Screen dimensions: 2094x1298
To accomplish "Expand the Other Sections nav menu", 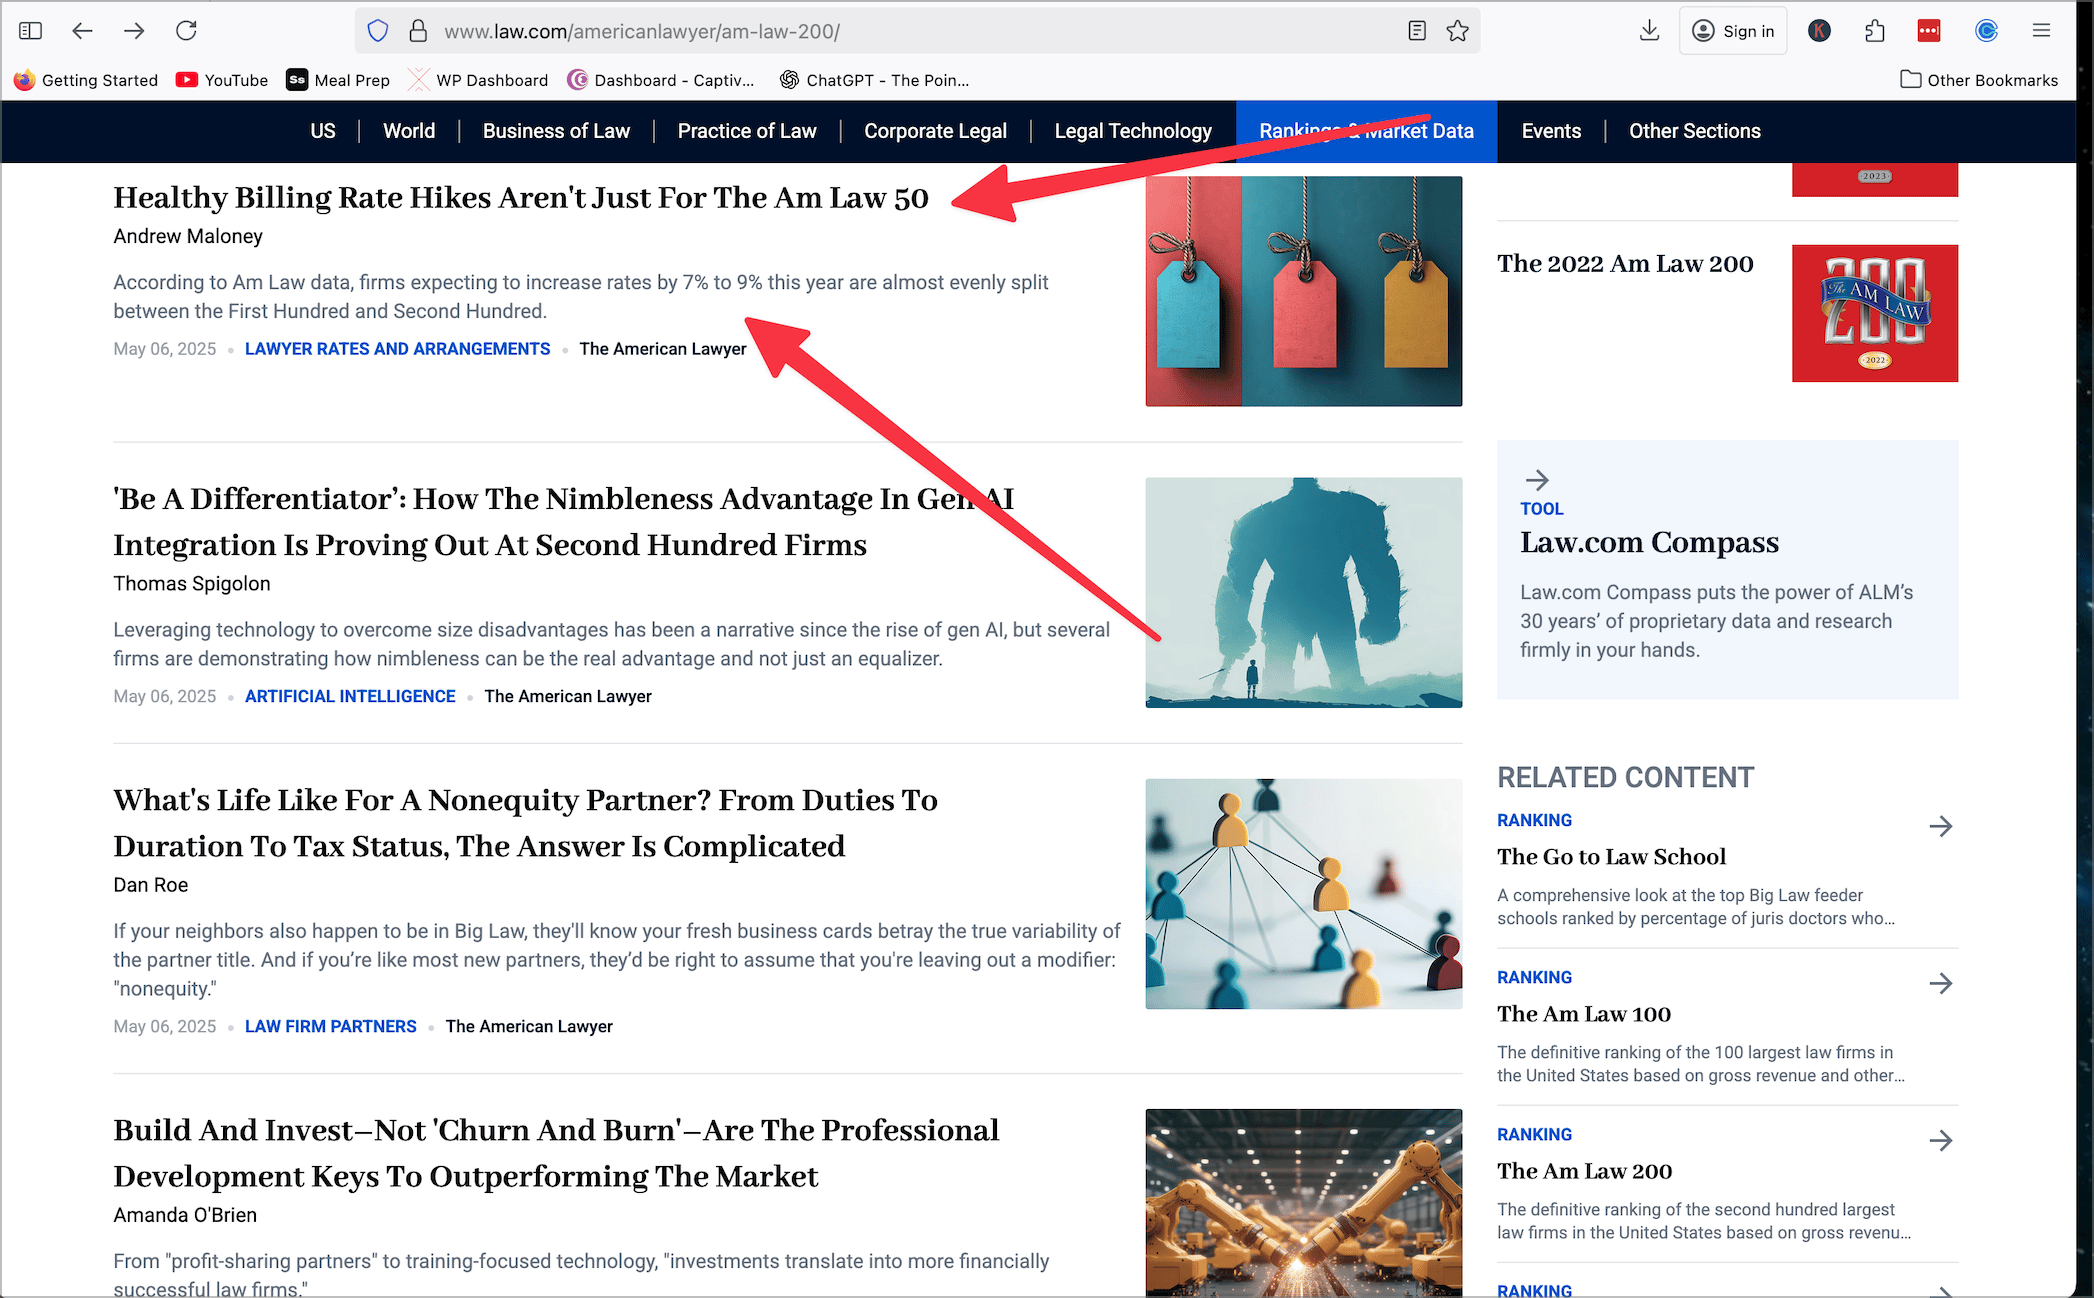I will (x=1694, y=131).
